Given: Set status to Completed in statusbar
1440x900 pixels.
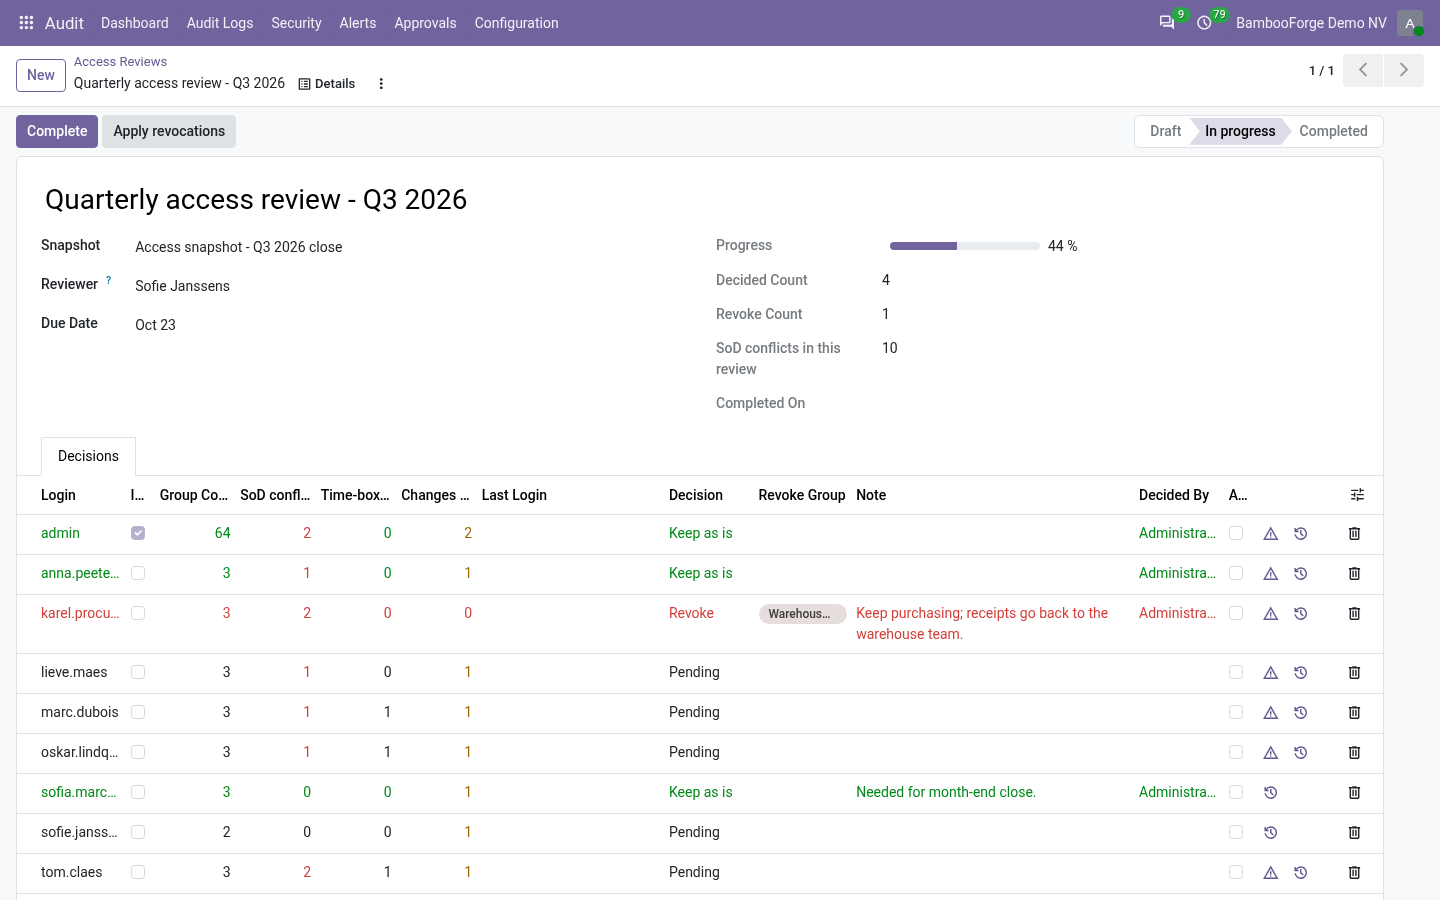Looking at the screenshot, I should tap(1333, 131).
